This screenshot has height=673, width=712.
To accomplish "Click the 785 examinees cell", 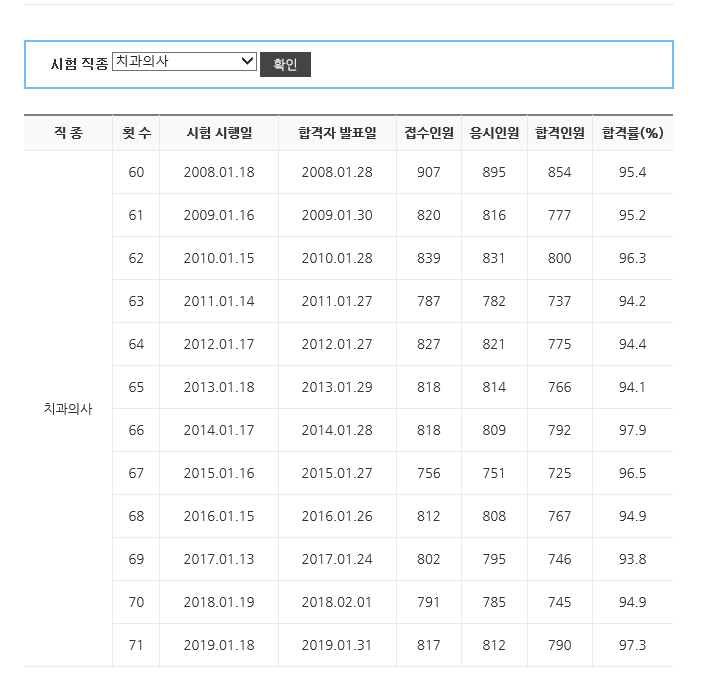I will [494, 602].
